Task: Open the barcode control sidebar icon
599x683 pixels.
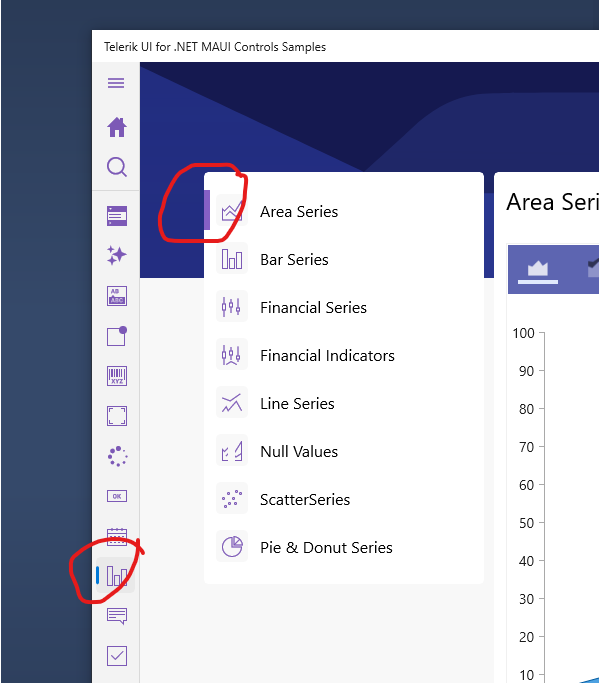Action: click(117, 376)
